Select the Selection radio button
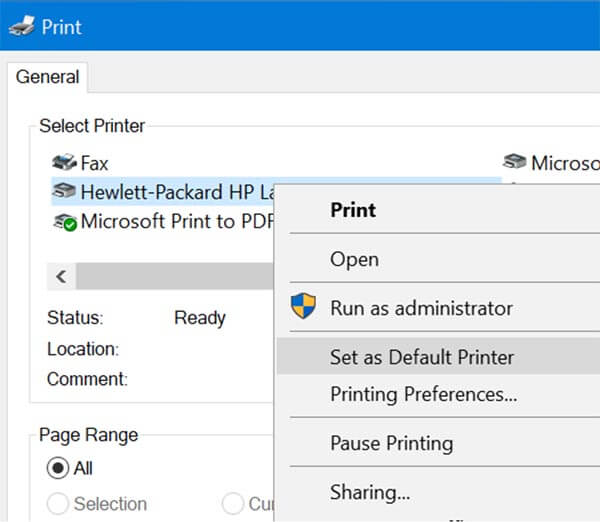Viewport: 600px width, 522px height. [58, 504]
